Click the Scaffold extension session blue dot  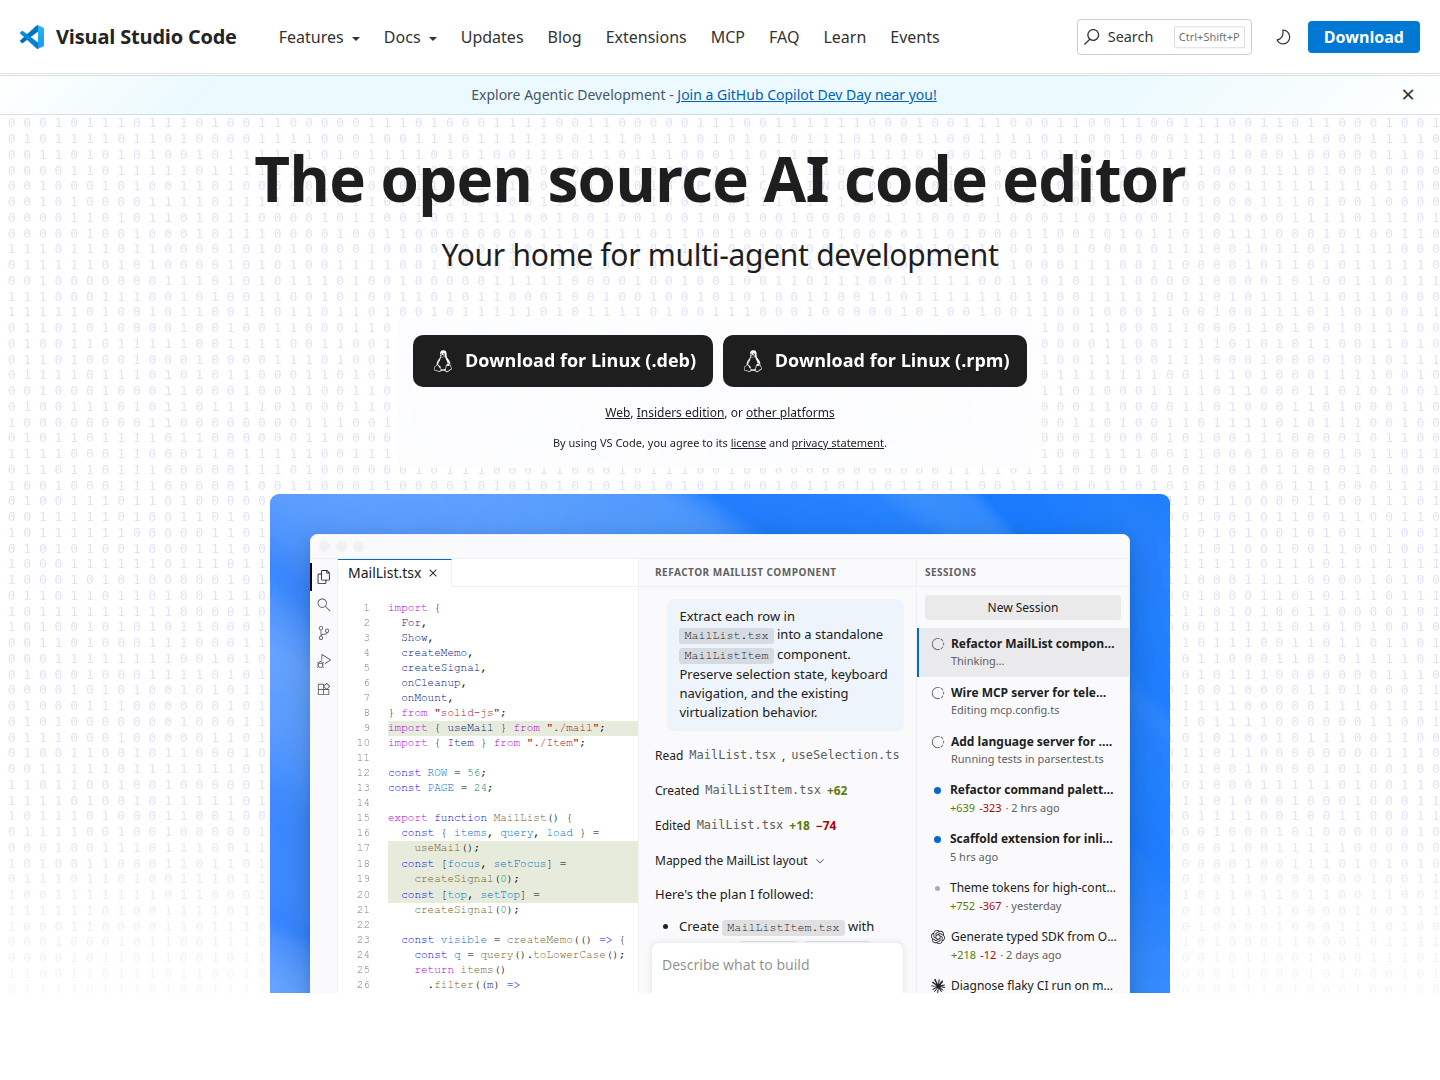click(x=937, y=839)
